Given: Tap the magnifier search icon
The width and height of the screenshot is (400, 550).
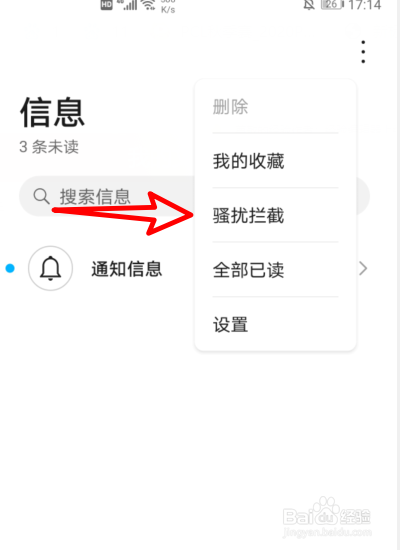Looking at the screenshot, I should (x=41, y=196).
